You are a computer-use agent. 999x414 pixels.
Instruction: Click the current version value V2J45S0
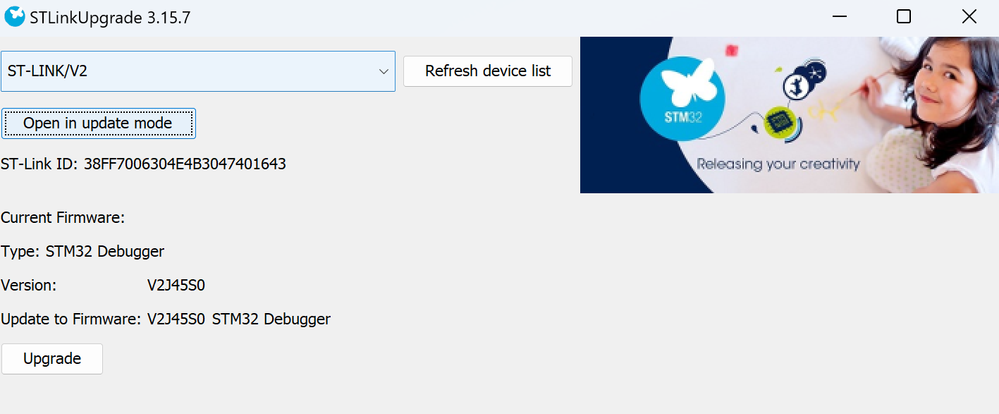(176, 285)
